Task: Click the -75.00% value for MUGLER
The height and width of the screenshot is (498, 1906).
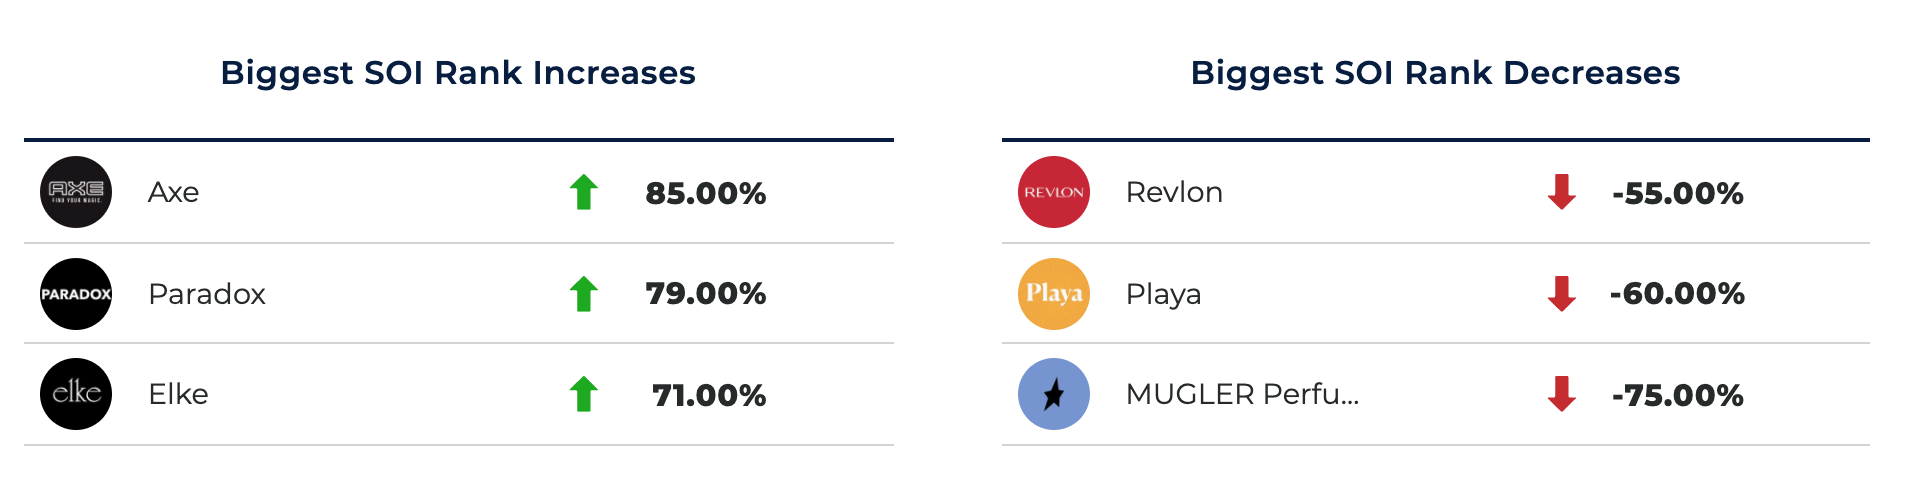Action: [x=1678, y=395]
